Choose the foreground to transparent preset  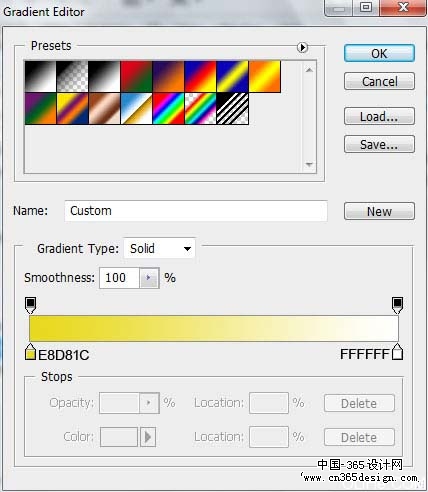tap(72, 76)
